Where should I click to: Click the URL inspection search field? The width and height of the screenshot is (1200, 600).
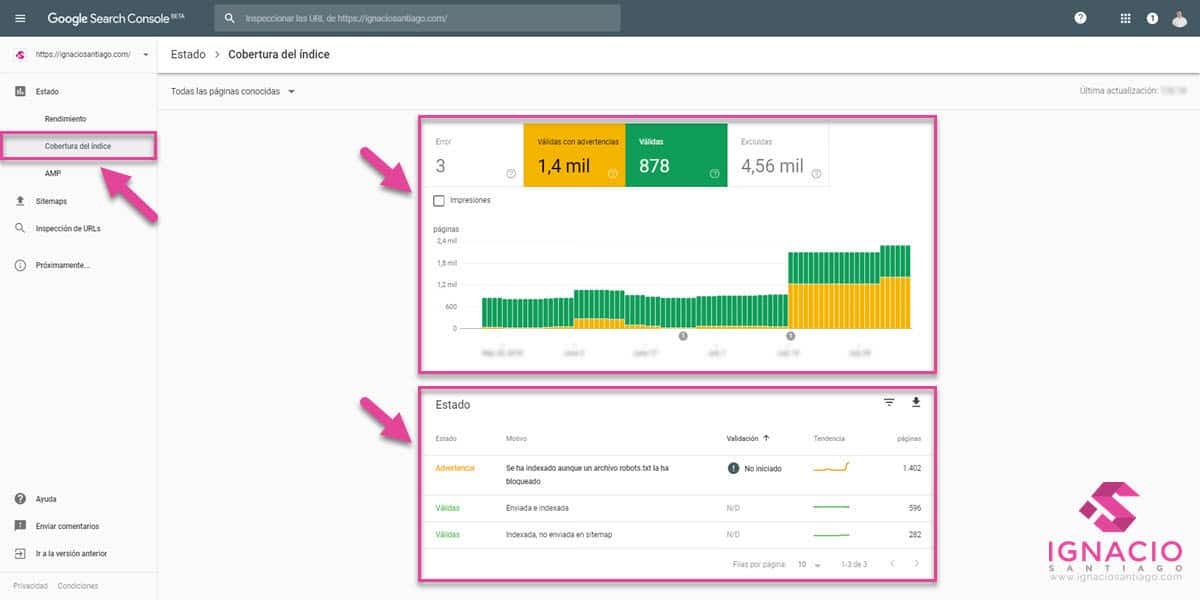(417, 18)
